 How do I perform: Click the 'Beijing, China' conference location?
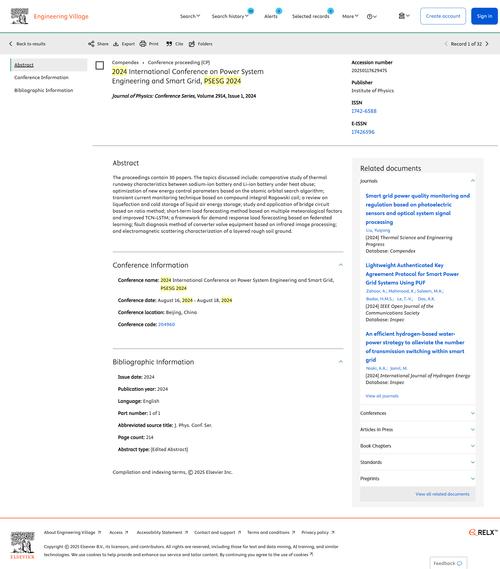click(x=181, y=312)
